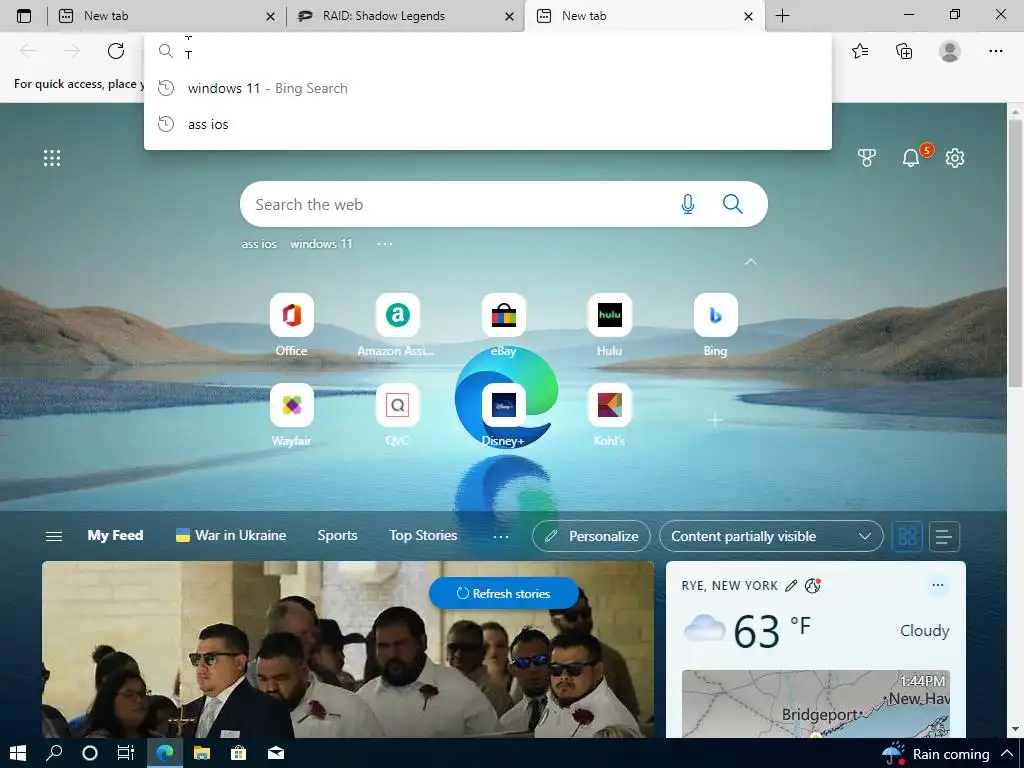
Task: Open a new tab with plus button
Action: point(782,16)
